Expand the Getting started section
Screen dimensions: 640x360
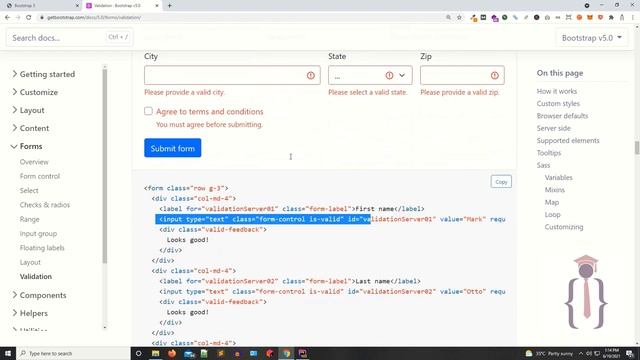coord(43,74)
